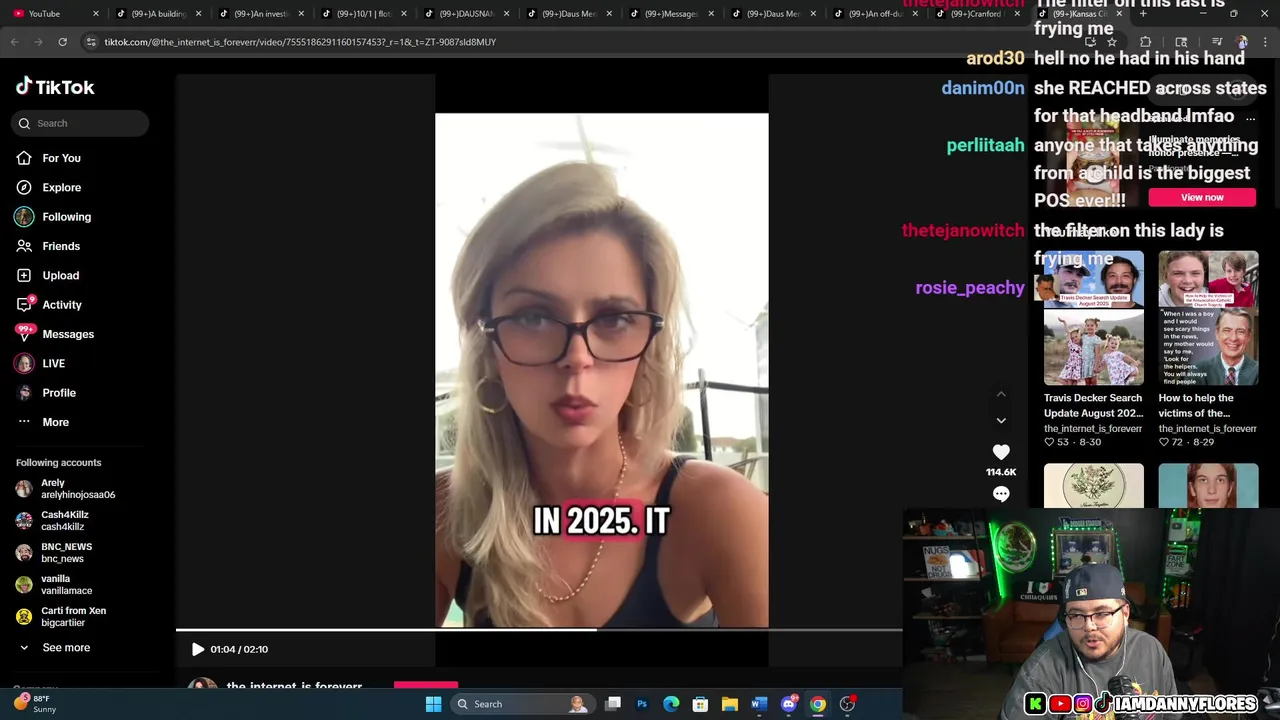
Task: Switch to the 'Cranford' tab
Action: 980,14
